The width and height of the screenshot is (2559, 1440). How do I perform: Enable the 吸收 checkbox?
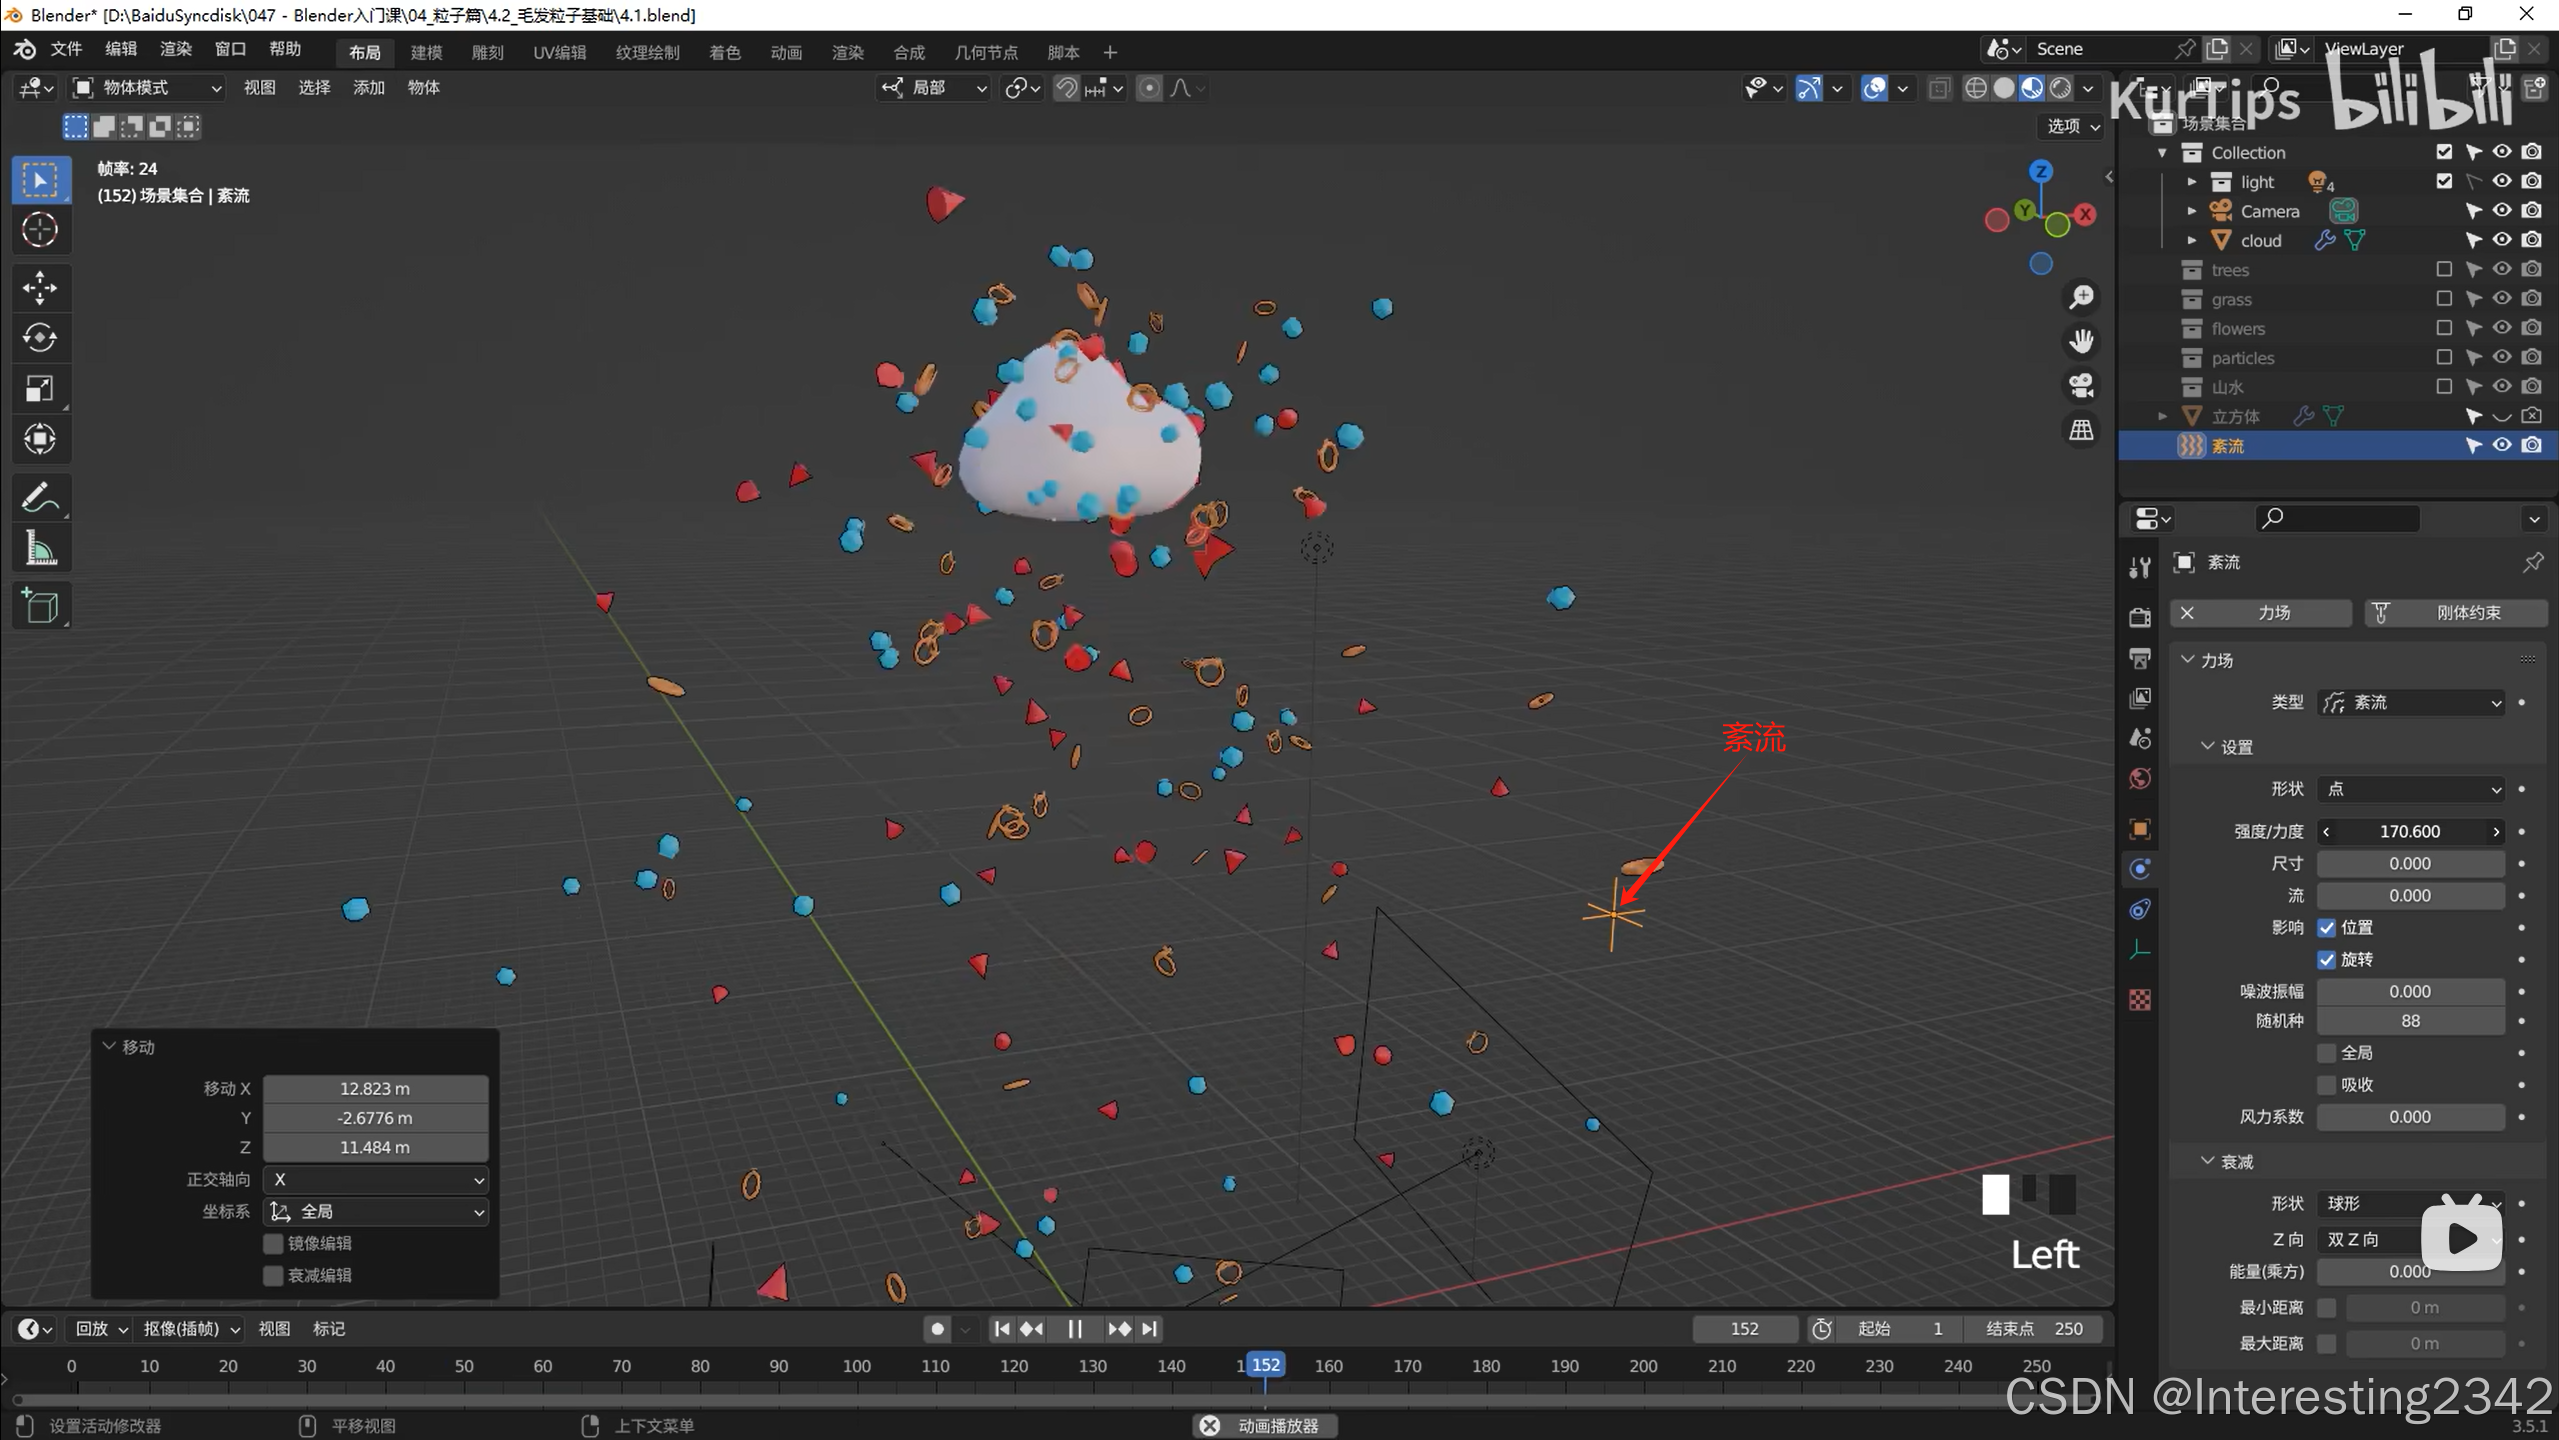pyautogui.click(x=2327, y=1085)
